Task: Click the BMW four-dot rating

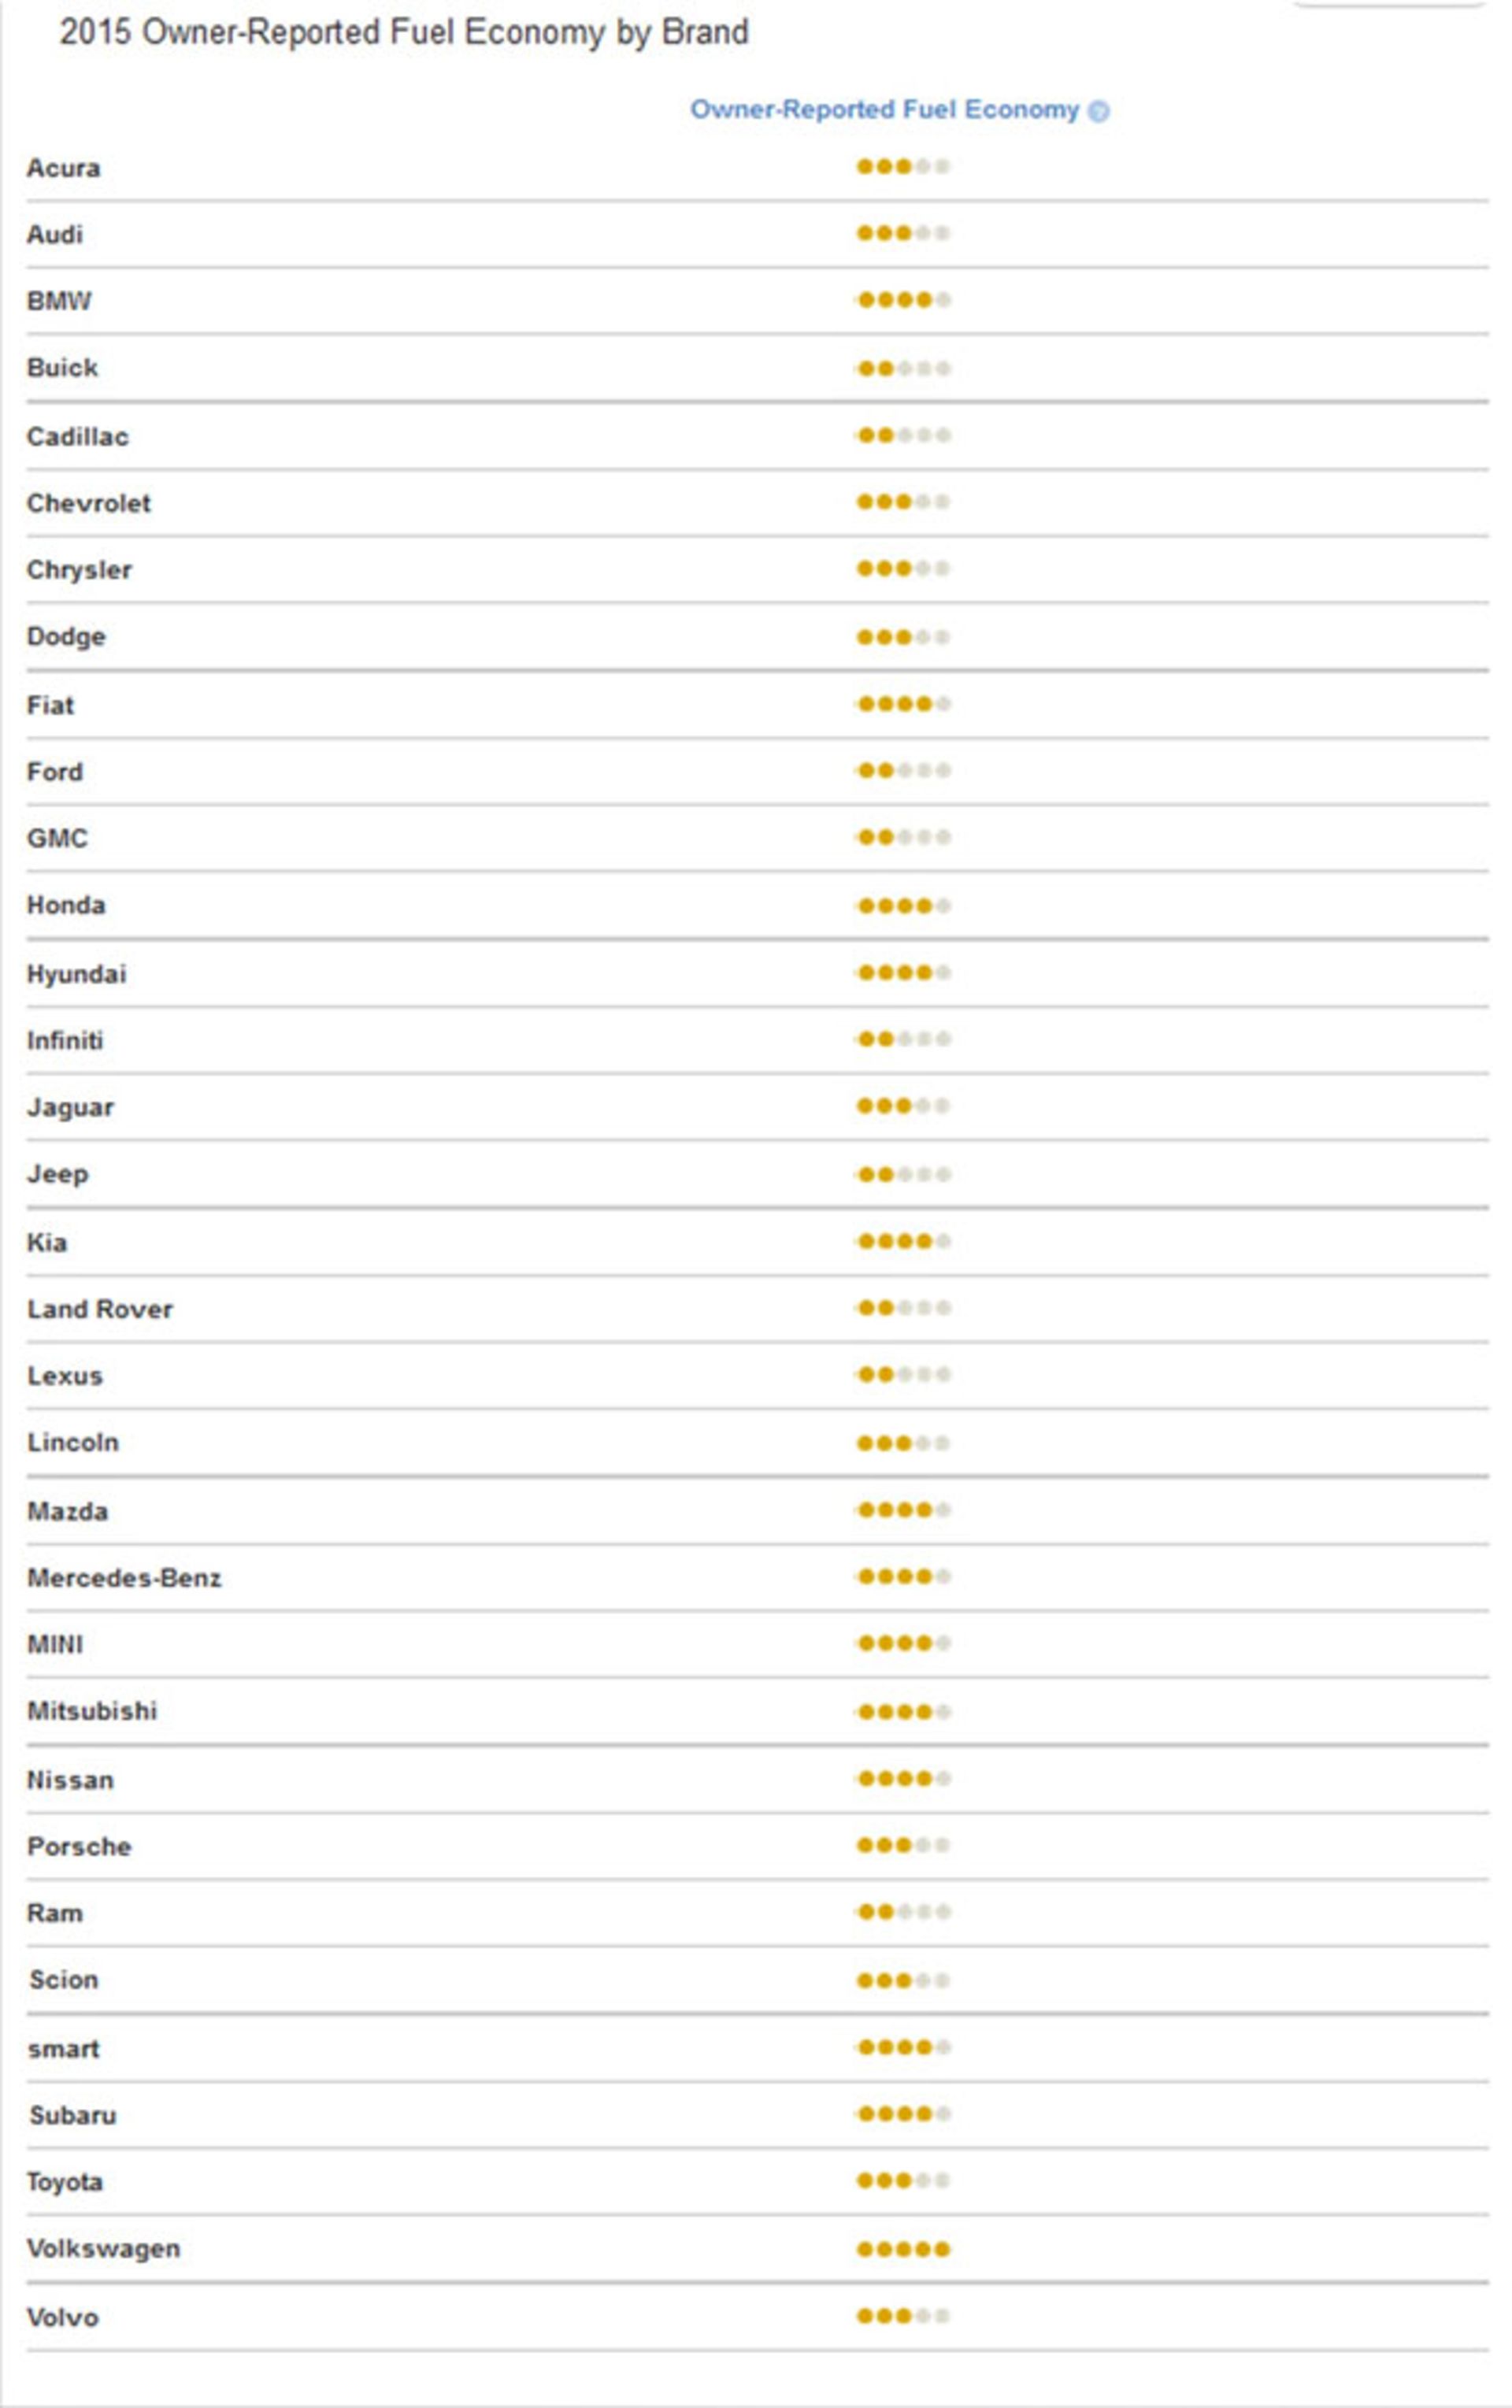Action: click(903, 299)
